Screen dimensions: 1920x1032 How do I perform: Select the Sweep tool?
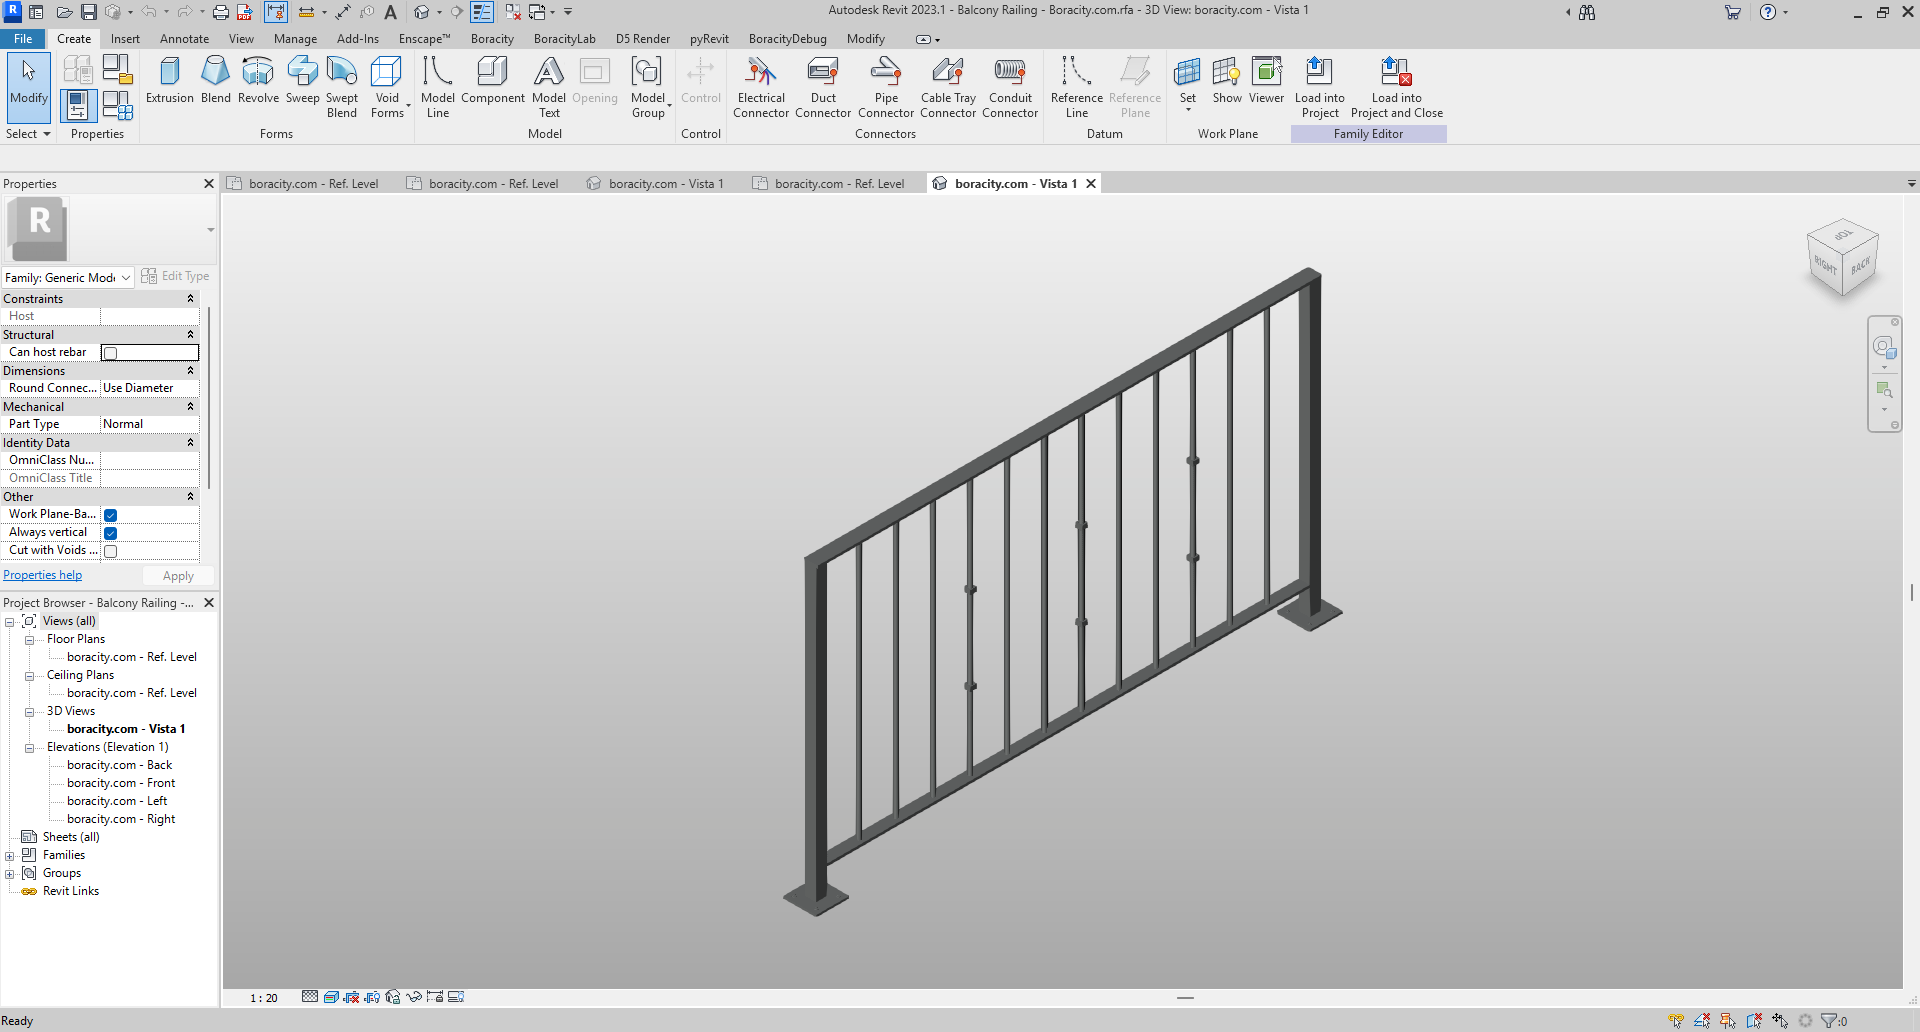[x=302, y=80]
